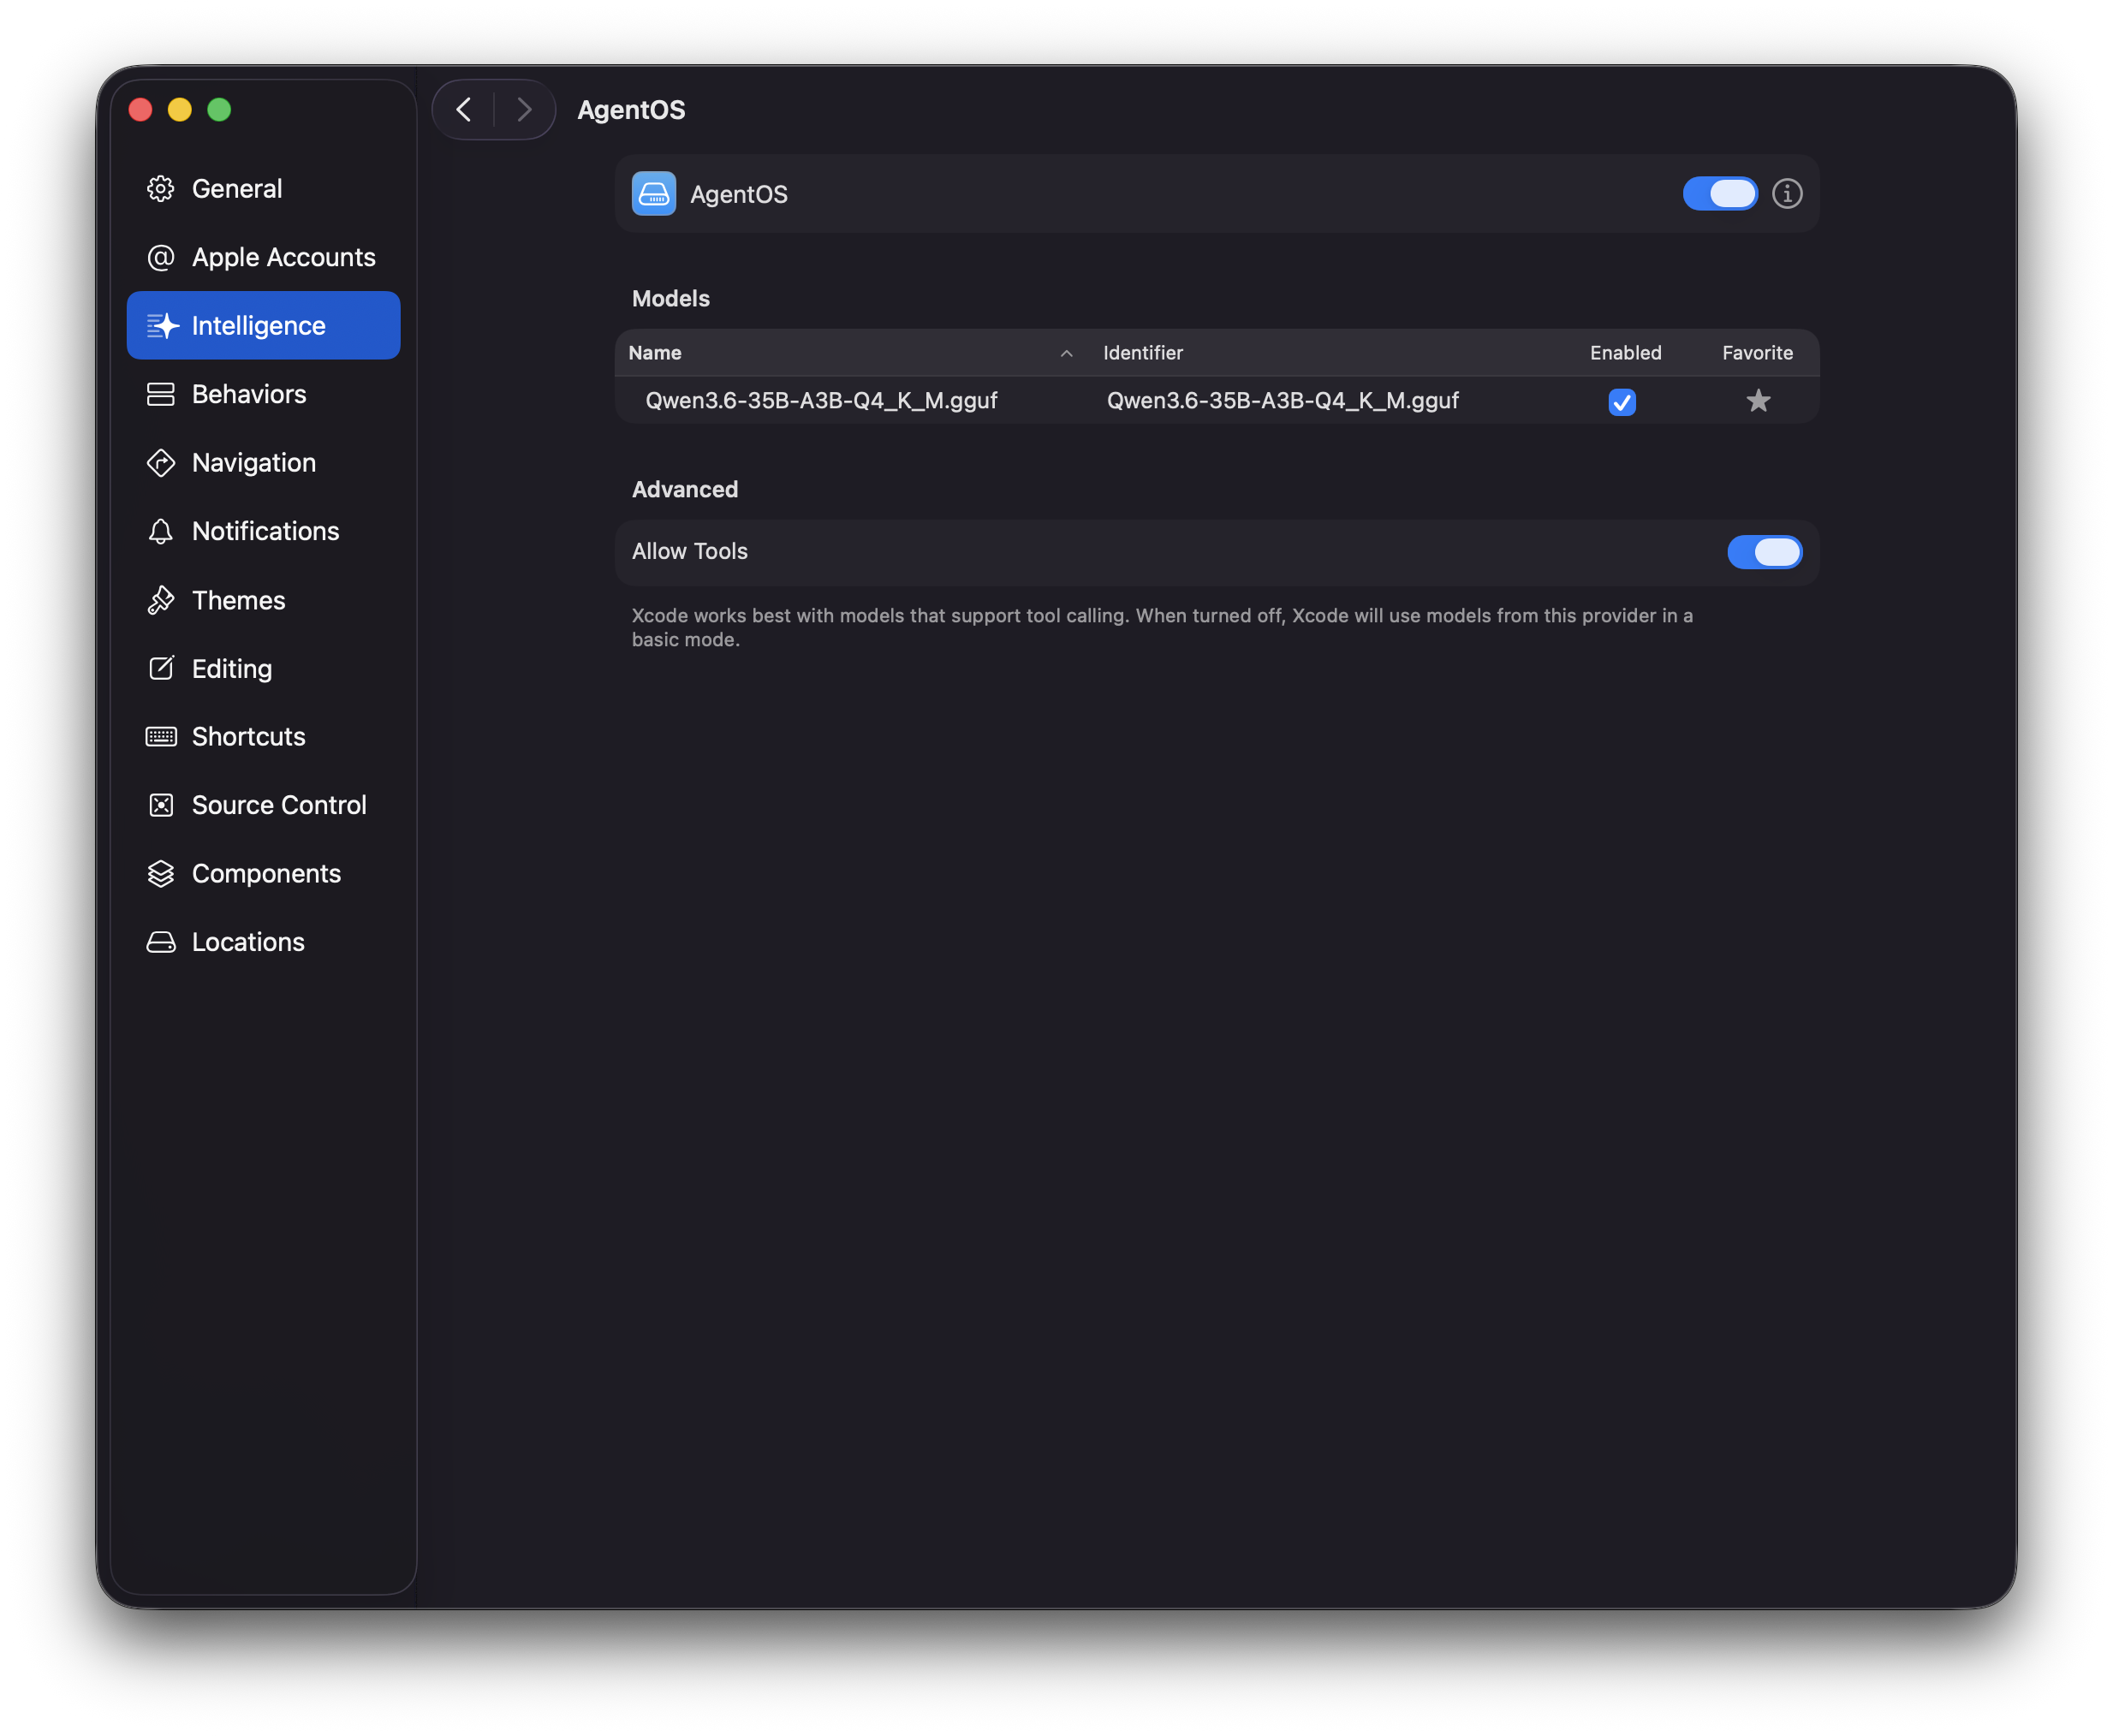This screenshot has width=2113, height=1736.
Task: Open Source Control settings
Action: pos(263,805)
